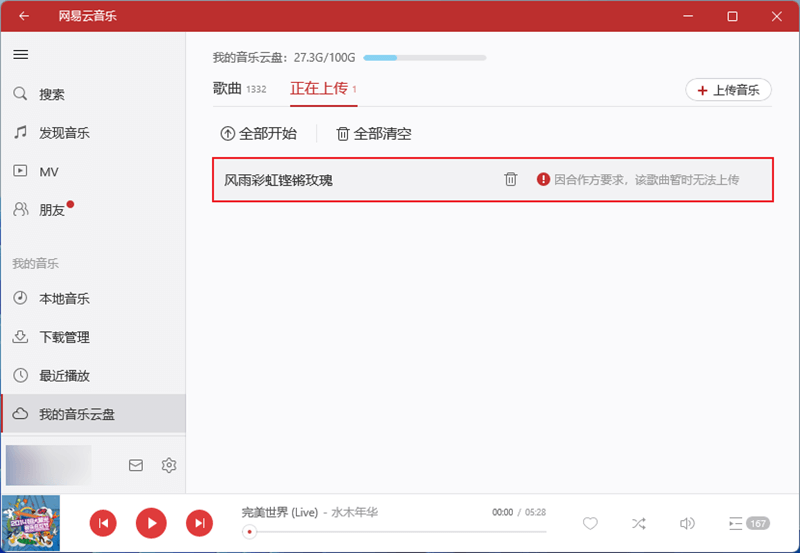
Task: Skip to the previous track
Action: [x=103, y=523]
